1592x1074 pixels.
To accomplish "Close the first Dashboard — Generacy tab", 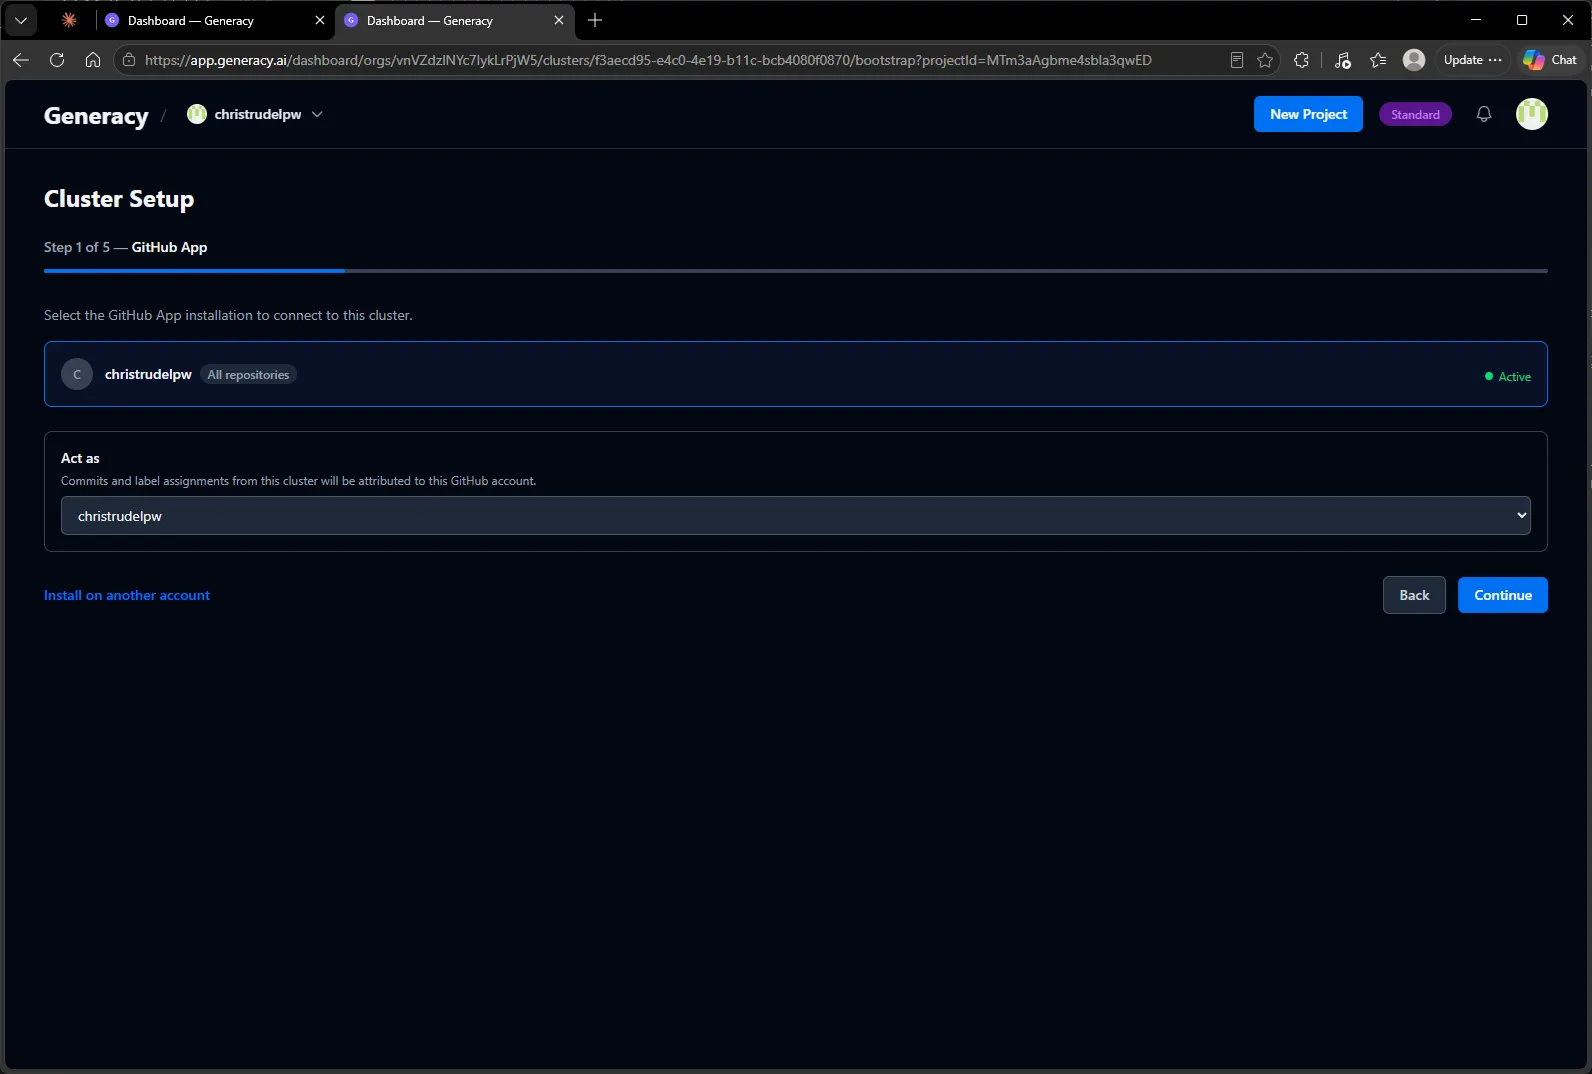I will point(320,20).
